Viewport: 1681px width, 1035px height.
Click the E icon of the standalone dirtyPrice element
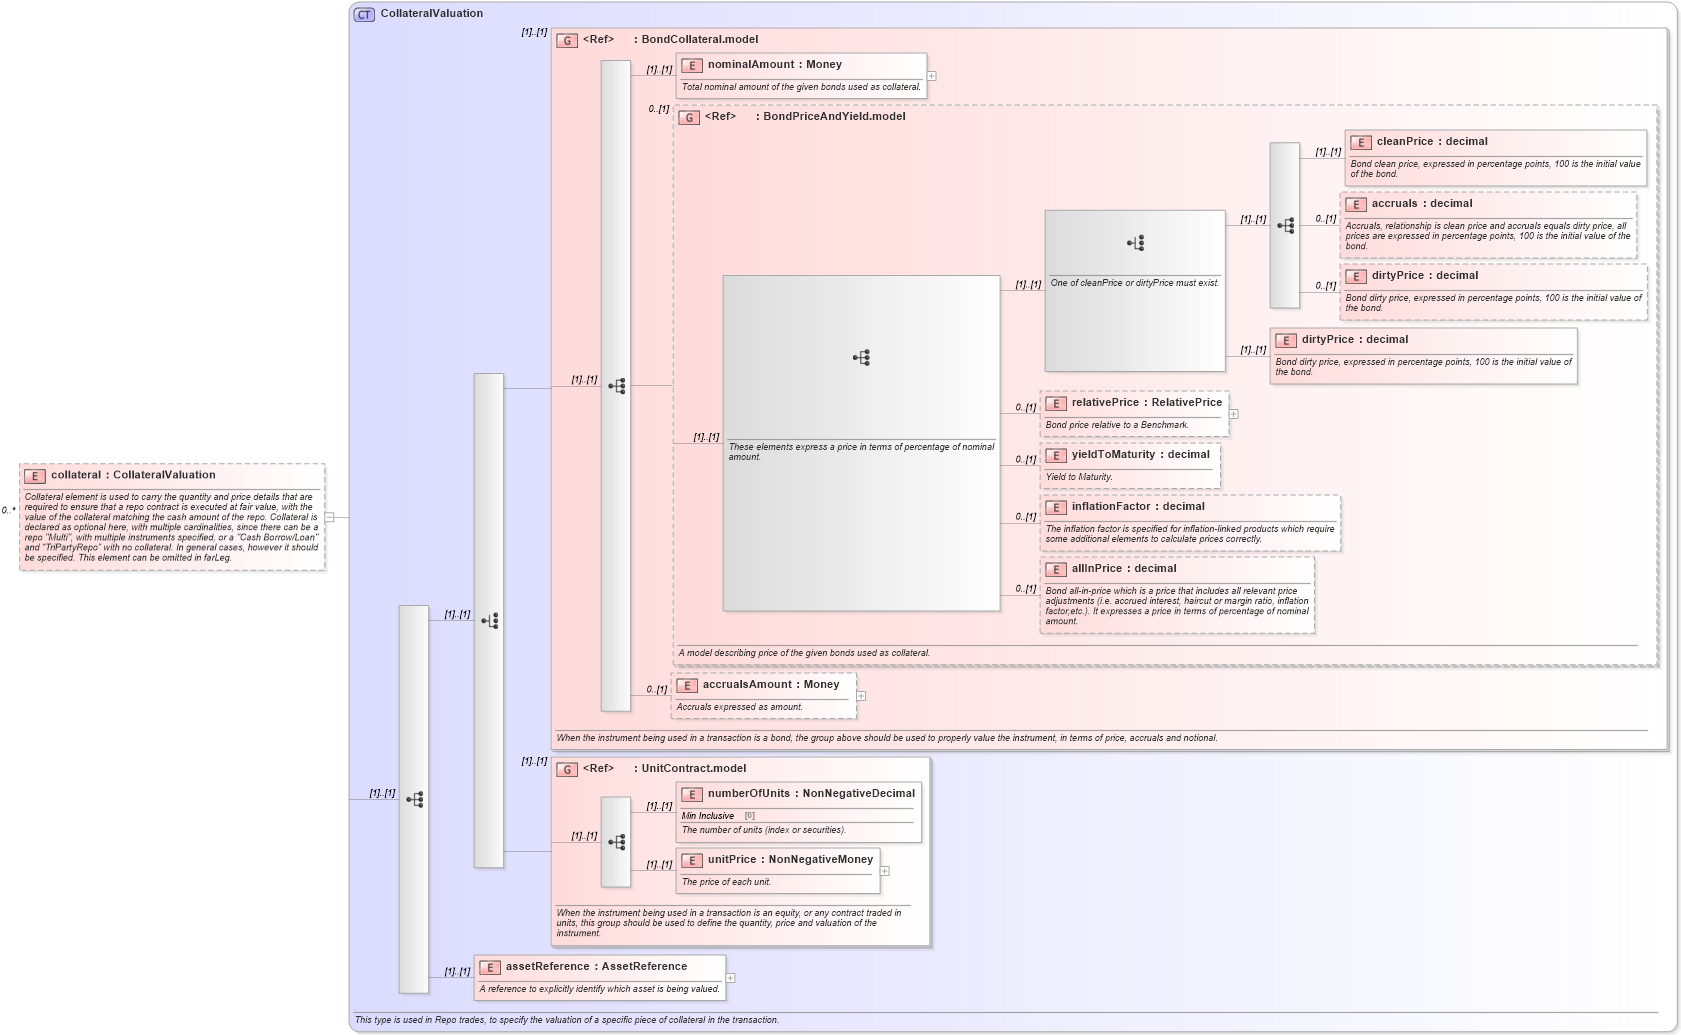(1287, 339)
